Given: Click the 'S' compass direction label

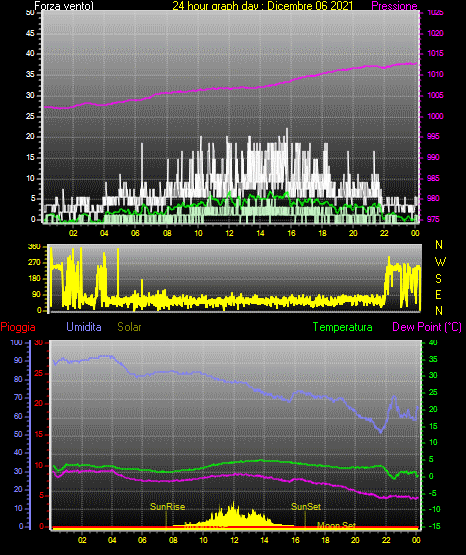Looking at the screenshot, I should 438,279.
